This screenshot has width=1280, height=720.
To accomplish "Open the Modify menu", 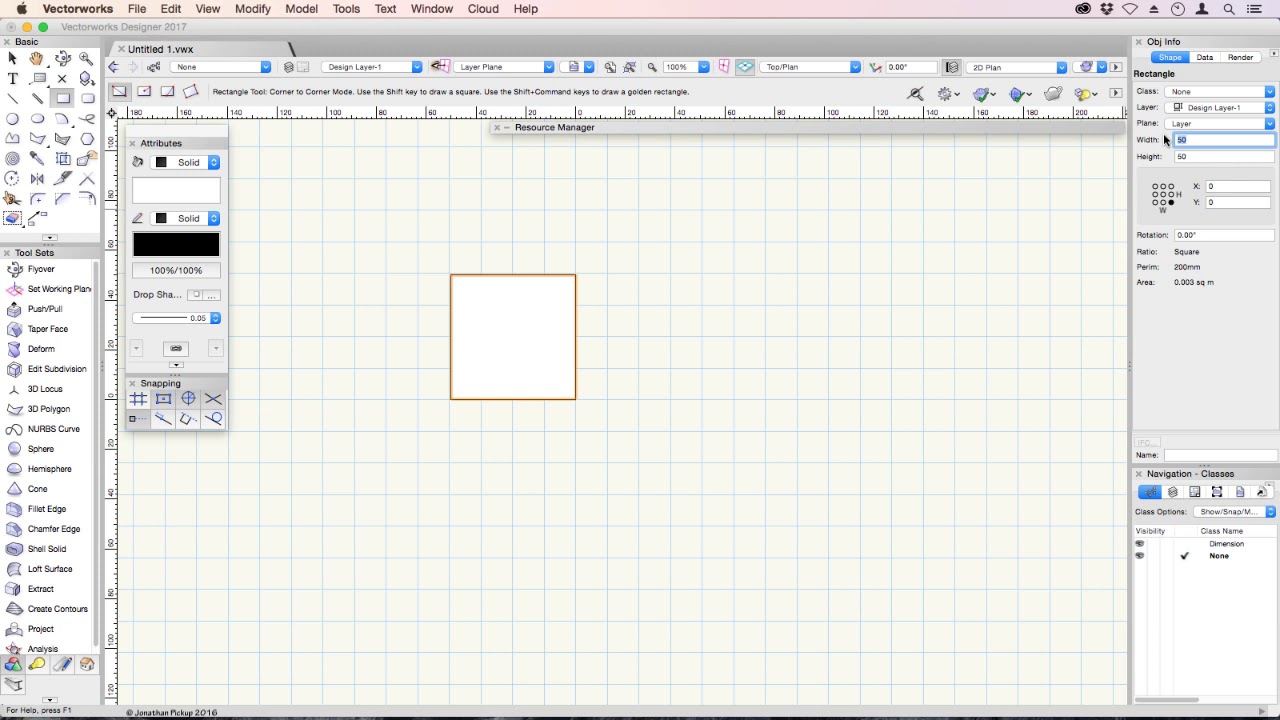I will pyautogui.click(x=253, y=9).
